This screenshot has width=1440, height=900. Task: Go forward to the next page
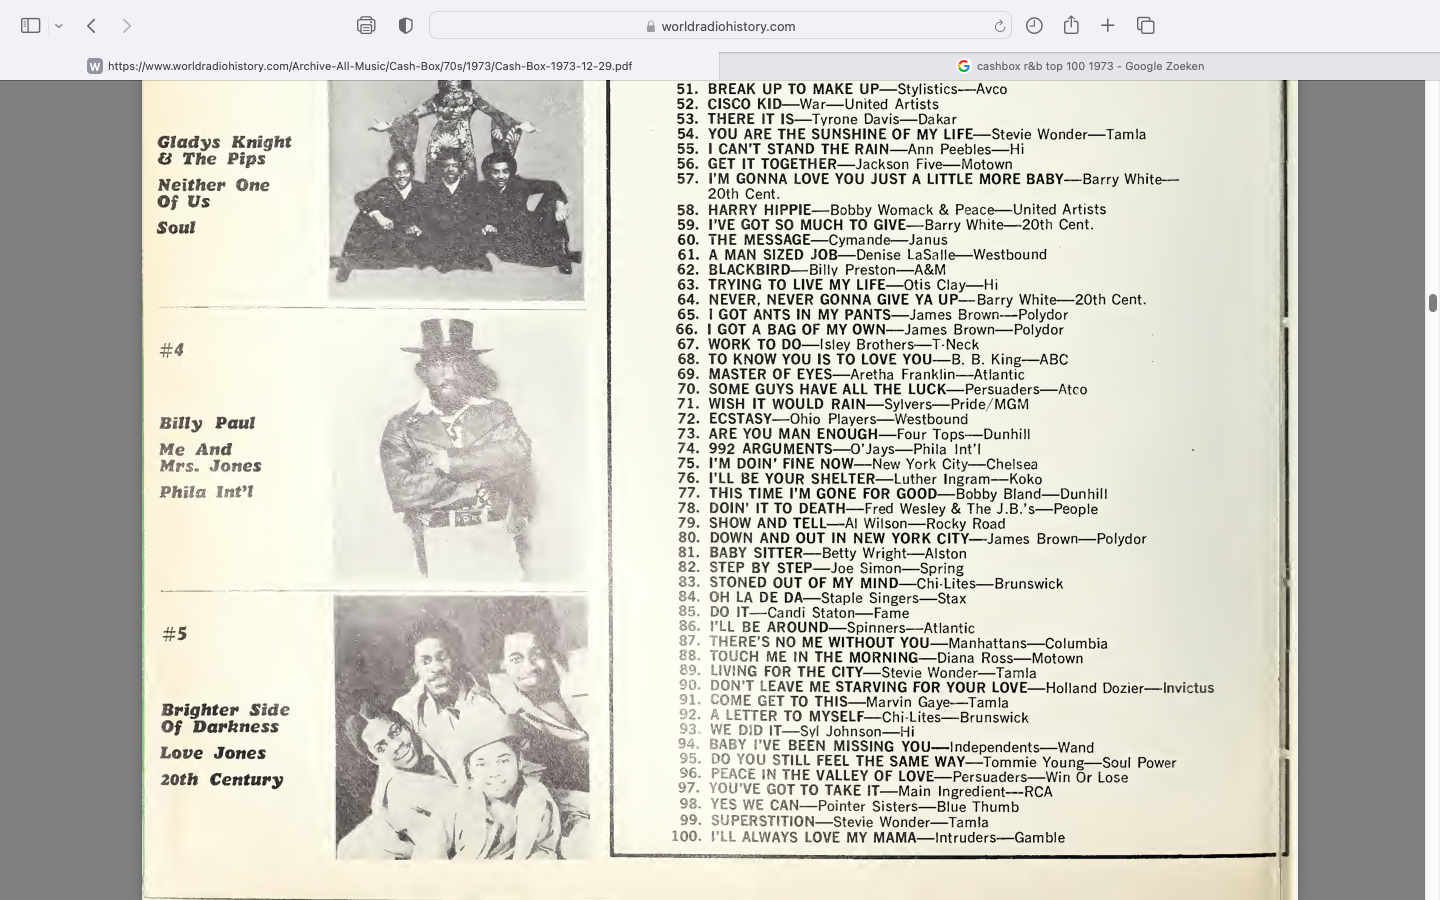point(126,26)
